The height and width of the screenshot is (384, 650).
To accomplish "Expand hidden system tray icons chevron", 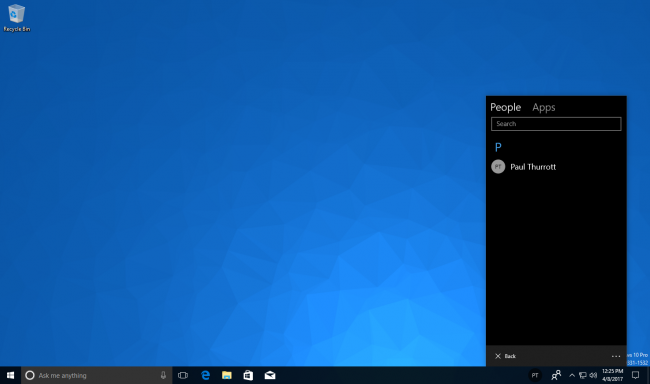I will tap(572, 375).
